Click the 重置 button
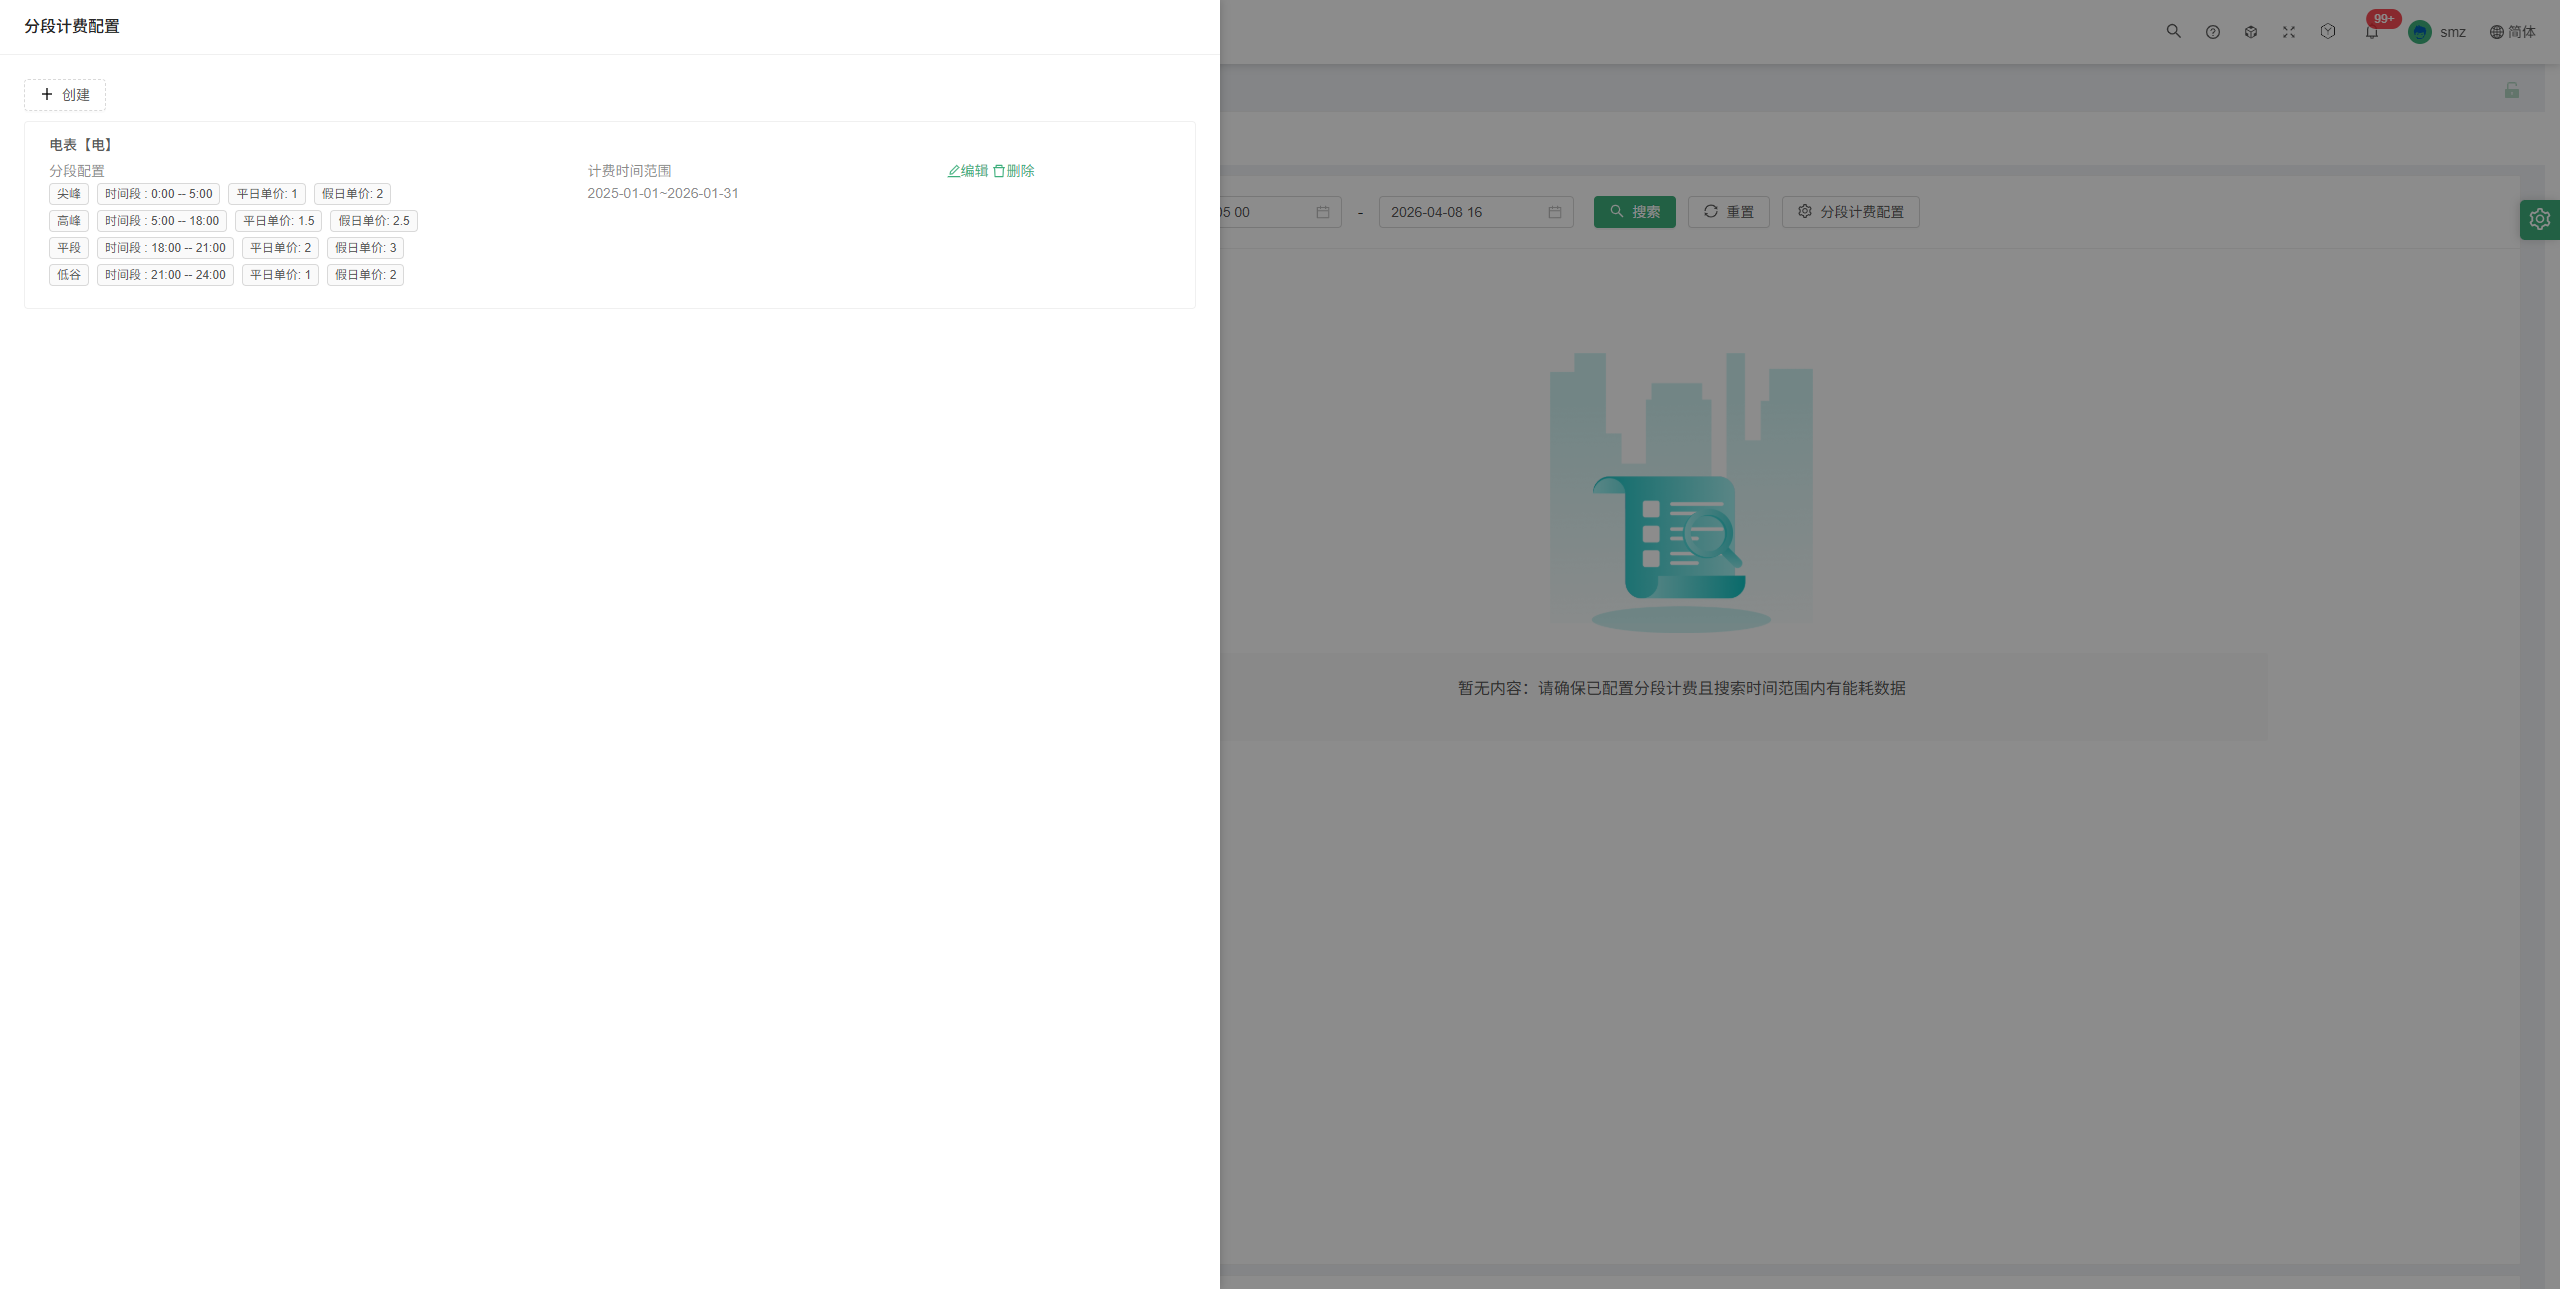 pos(1729,212)
